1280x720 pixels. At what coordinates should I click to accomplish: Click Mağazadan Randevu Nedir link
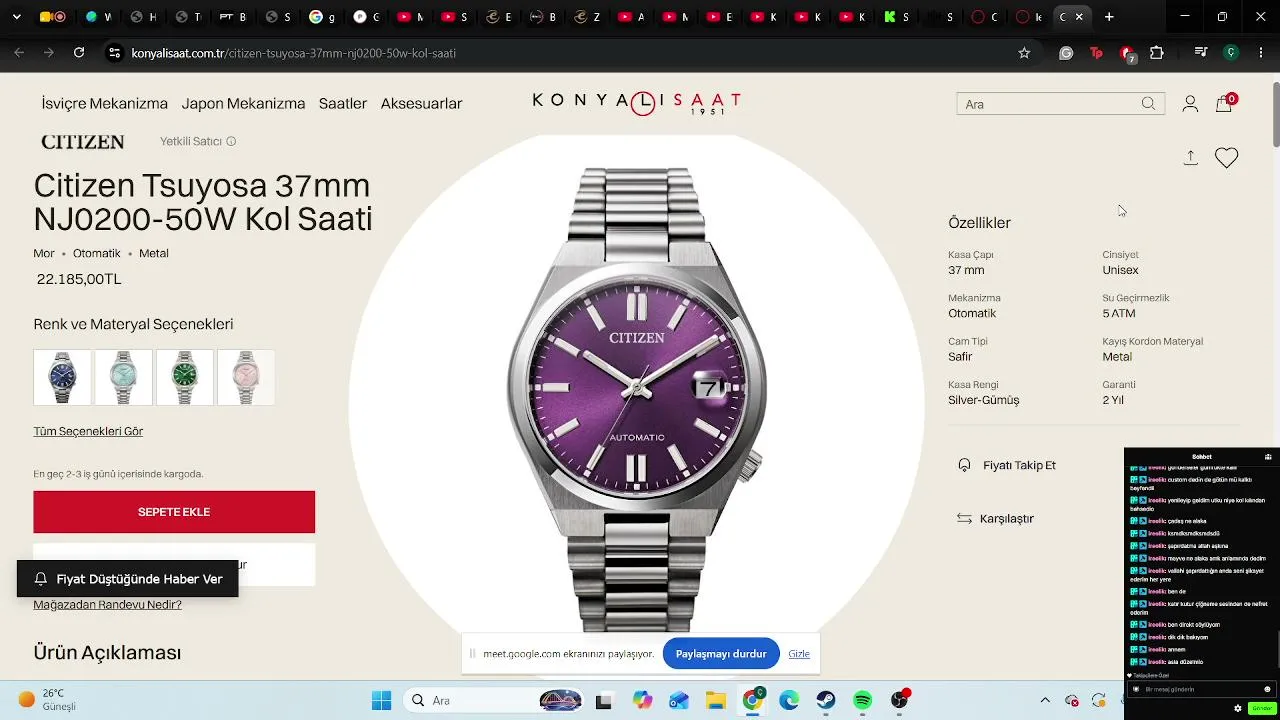pos(107,604)
